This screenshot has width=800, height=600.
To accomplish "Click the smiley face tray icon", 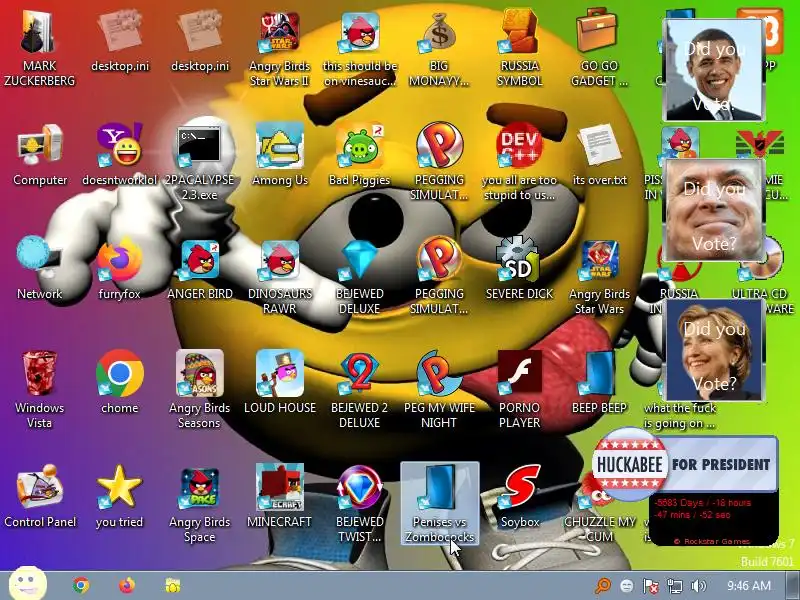I will point(627,586).
